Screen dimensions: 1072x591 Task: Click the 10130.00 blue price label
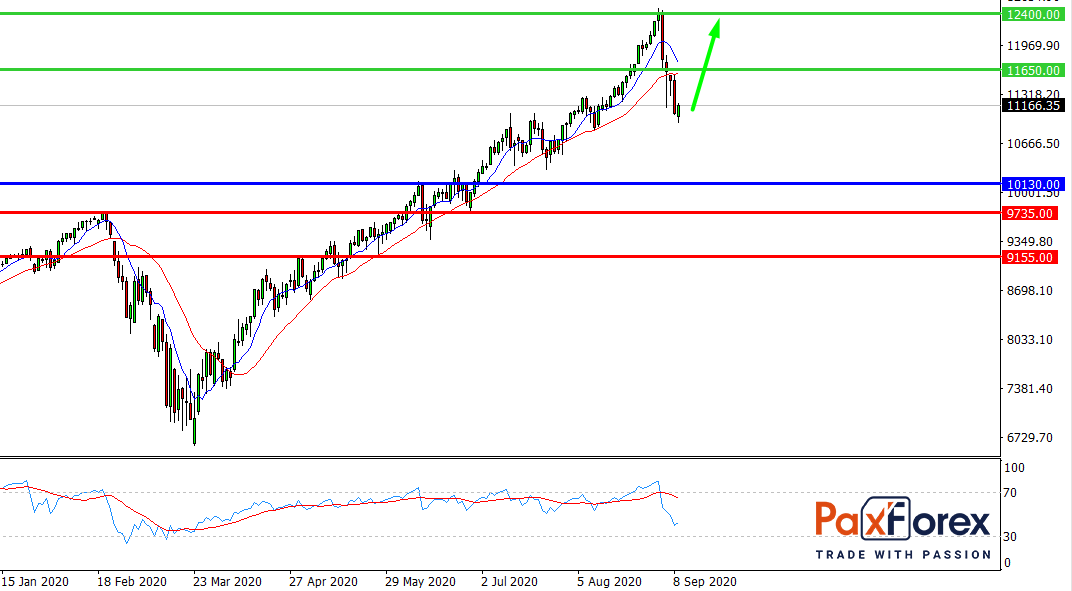pyautogui.click(x=1033, y=185)
